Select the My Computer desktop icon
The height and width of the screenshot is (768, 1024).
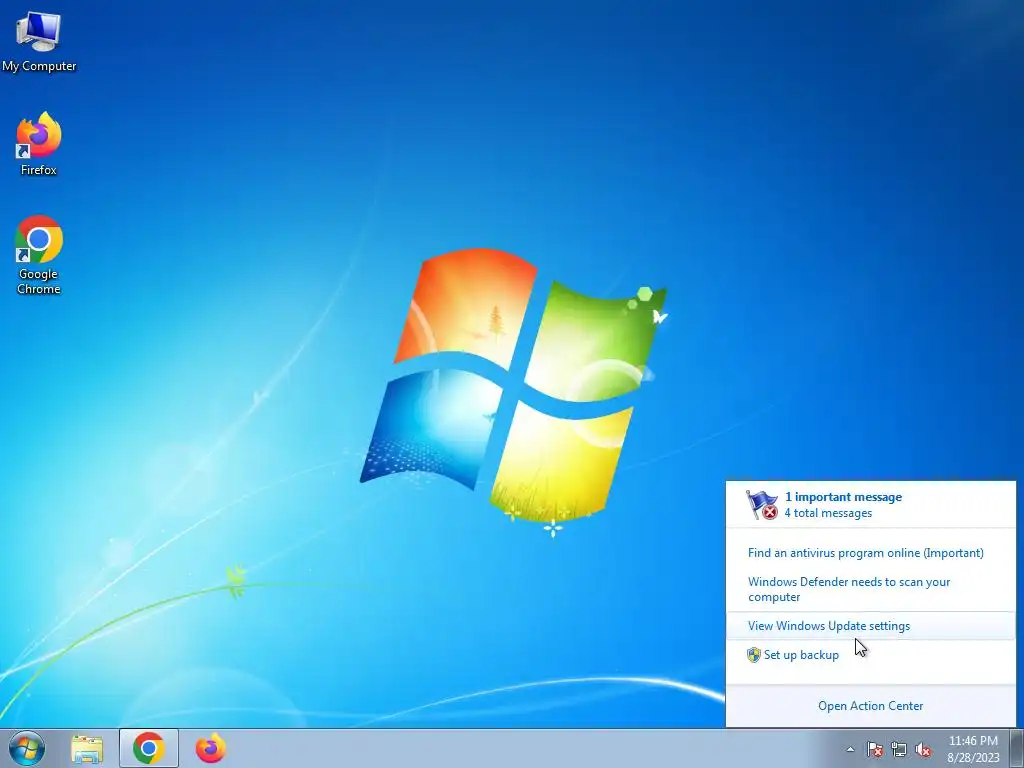39,40
